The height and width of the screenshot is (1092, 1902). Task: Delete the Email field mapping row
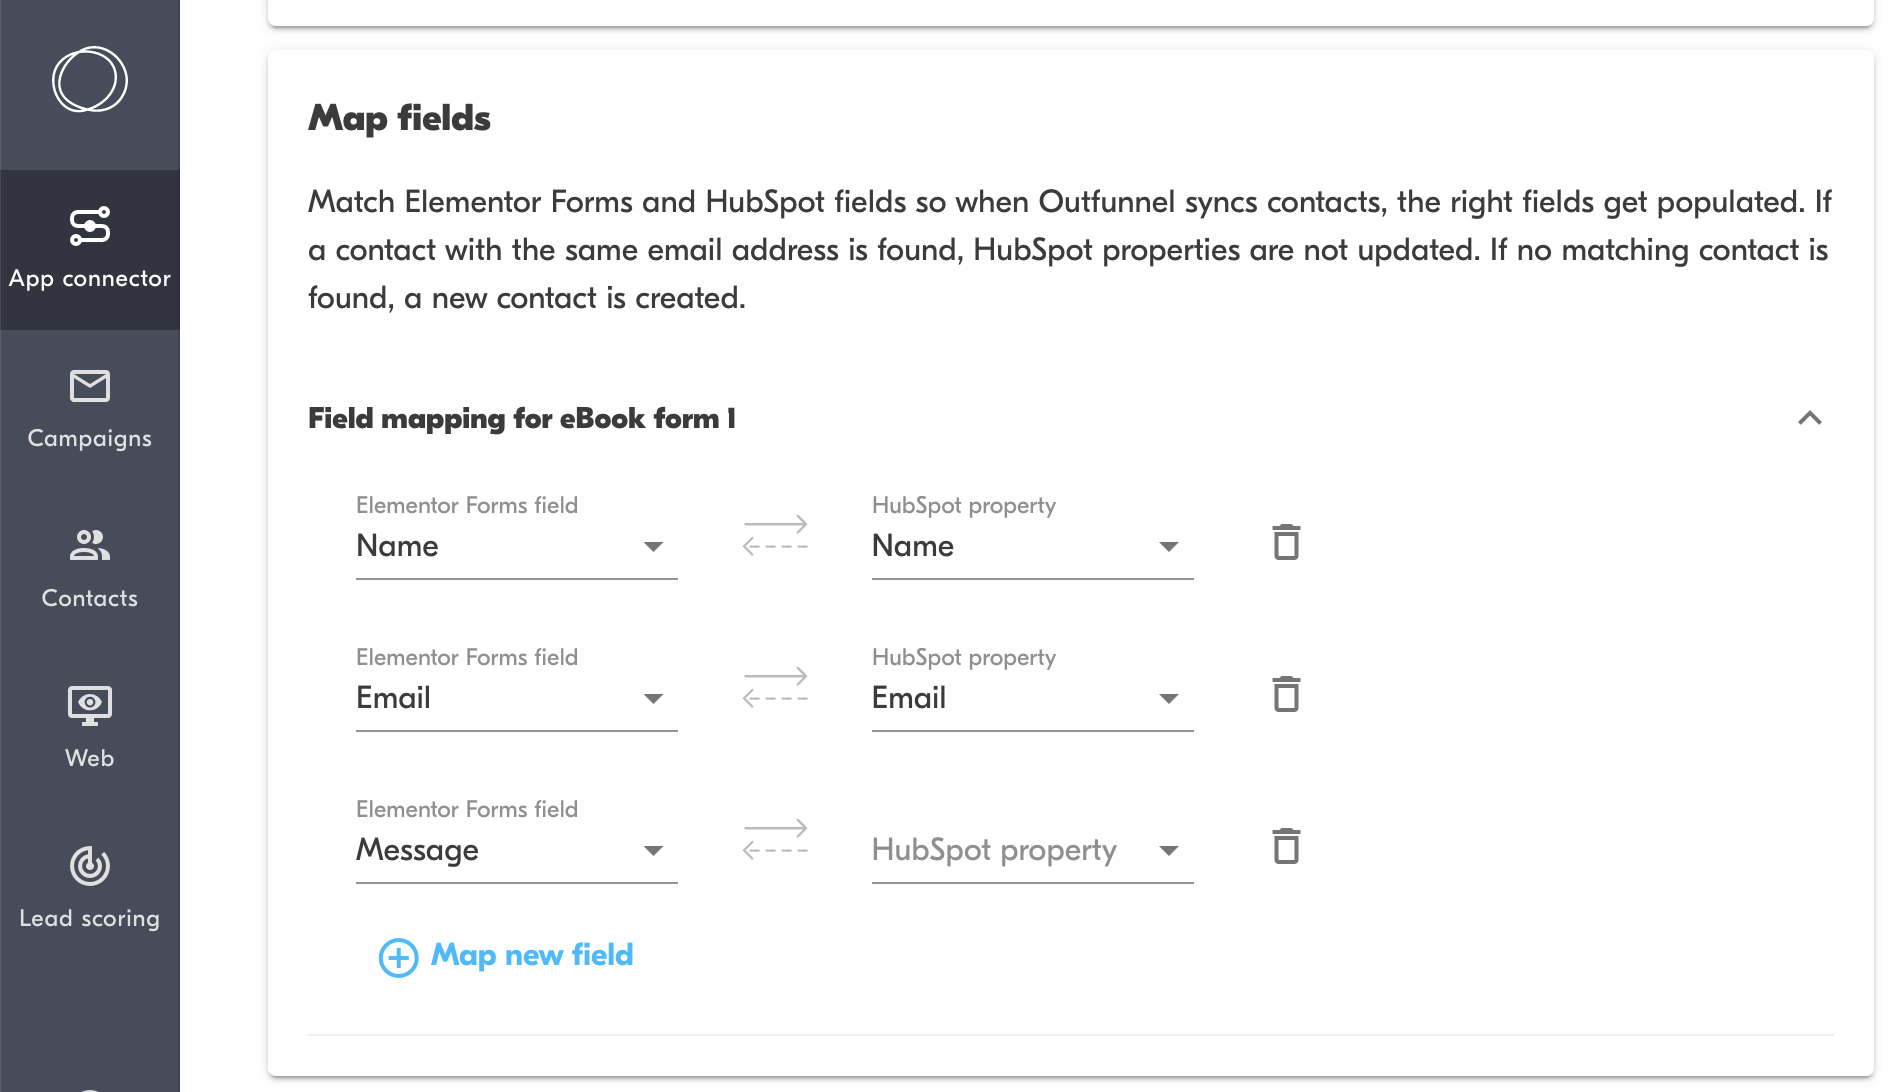point(1286,695)
